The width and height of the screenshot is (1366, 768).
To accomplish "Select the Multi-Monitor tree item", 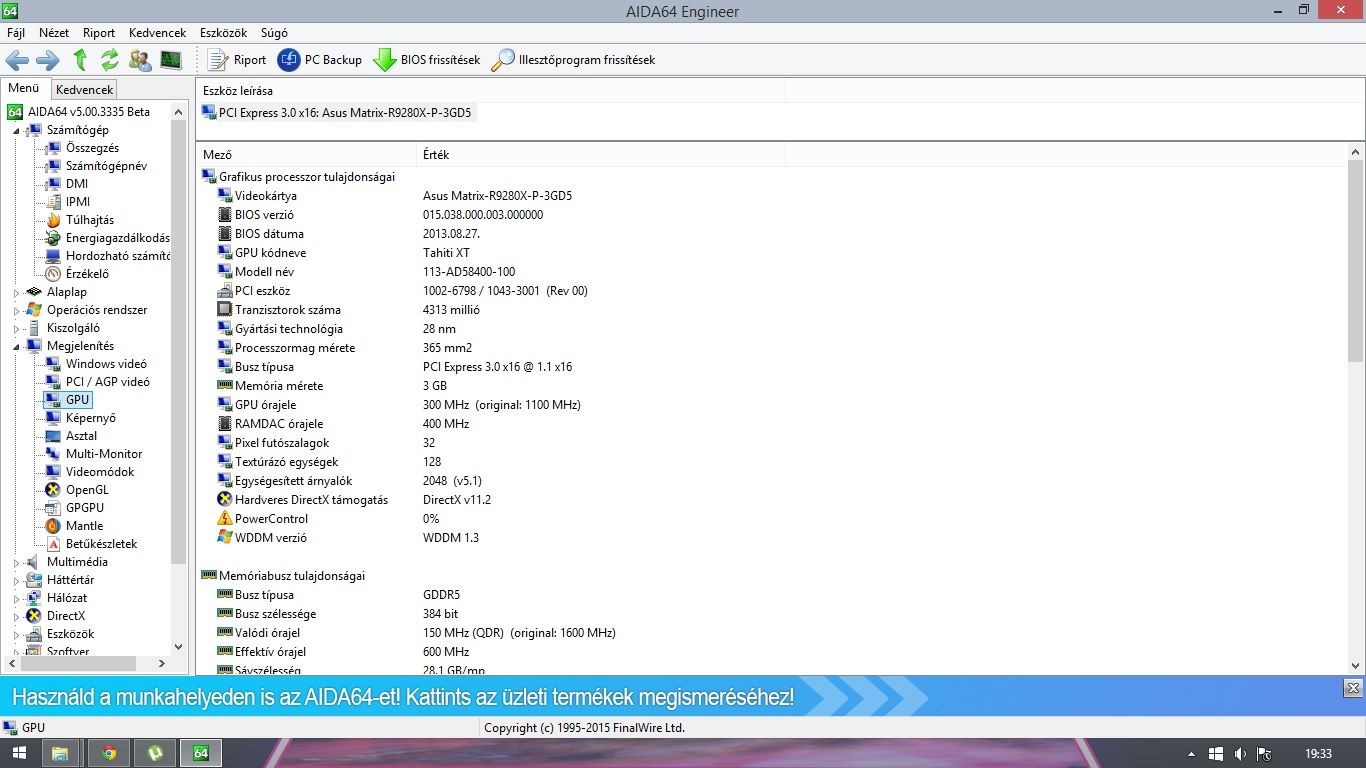I will 104,454.
